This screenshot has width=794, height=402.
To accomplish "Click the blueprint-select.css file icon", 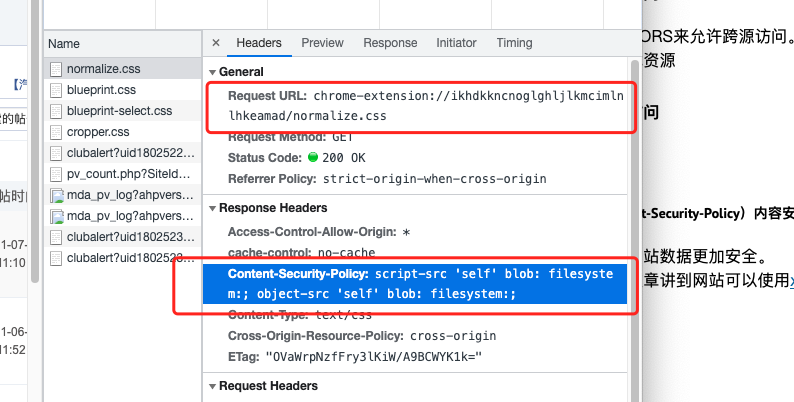I will (x=57, y=111).
